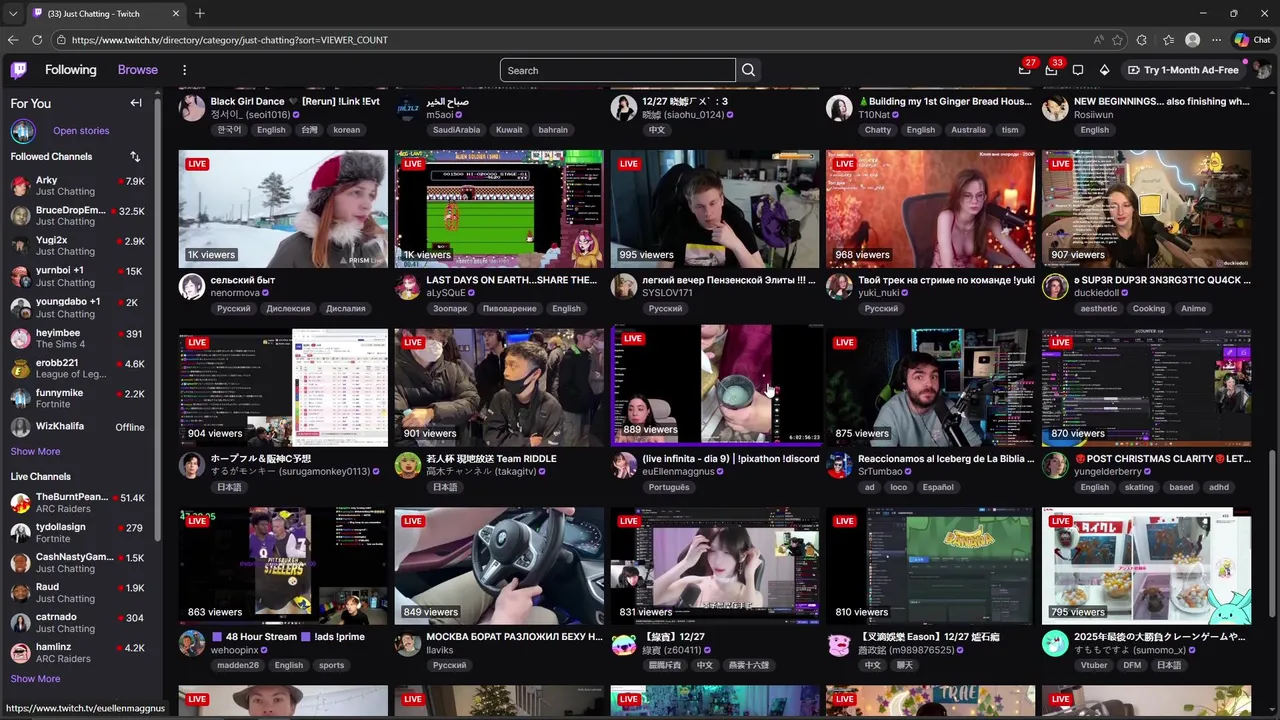The height and width of the screenshot is (720, 1280).
Task: Open heyimbee The Sims 4 channel
Action: coord(77,338)
